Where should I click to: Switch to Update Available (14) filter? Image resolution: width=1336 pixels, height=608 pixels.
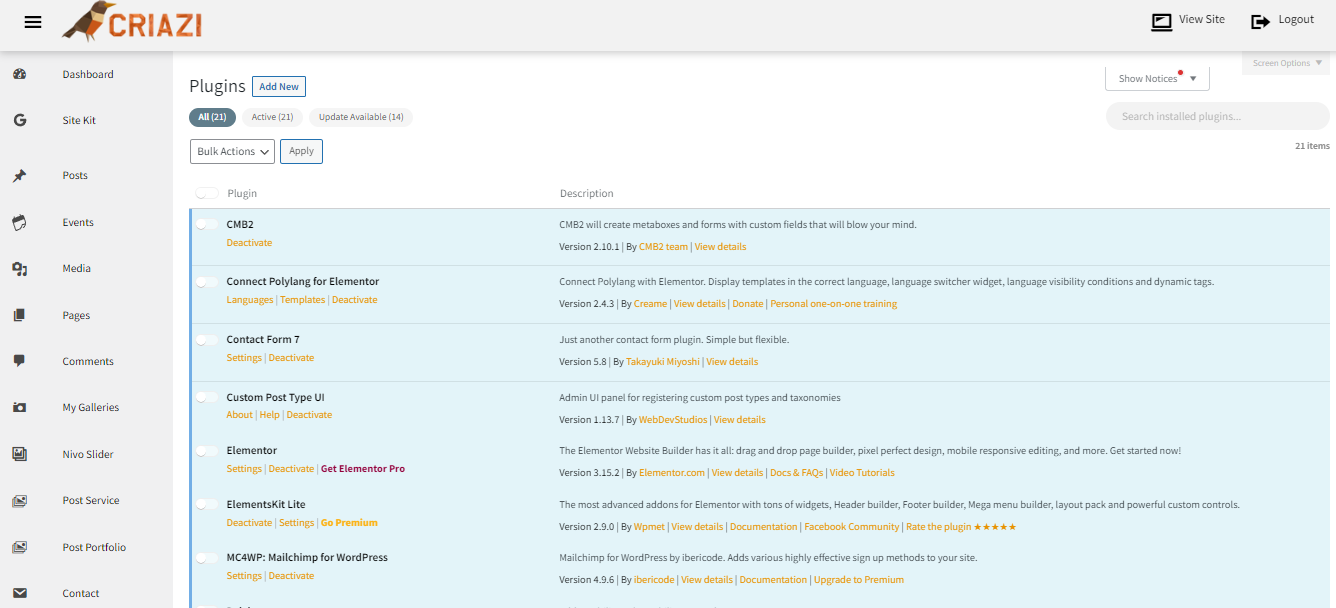tap(361, 118)
